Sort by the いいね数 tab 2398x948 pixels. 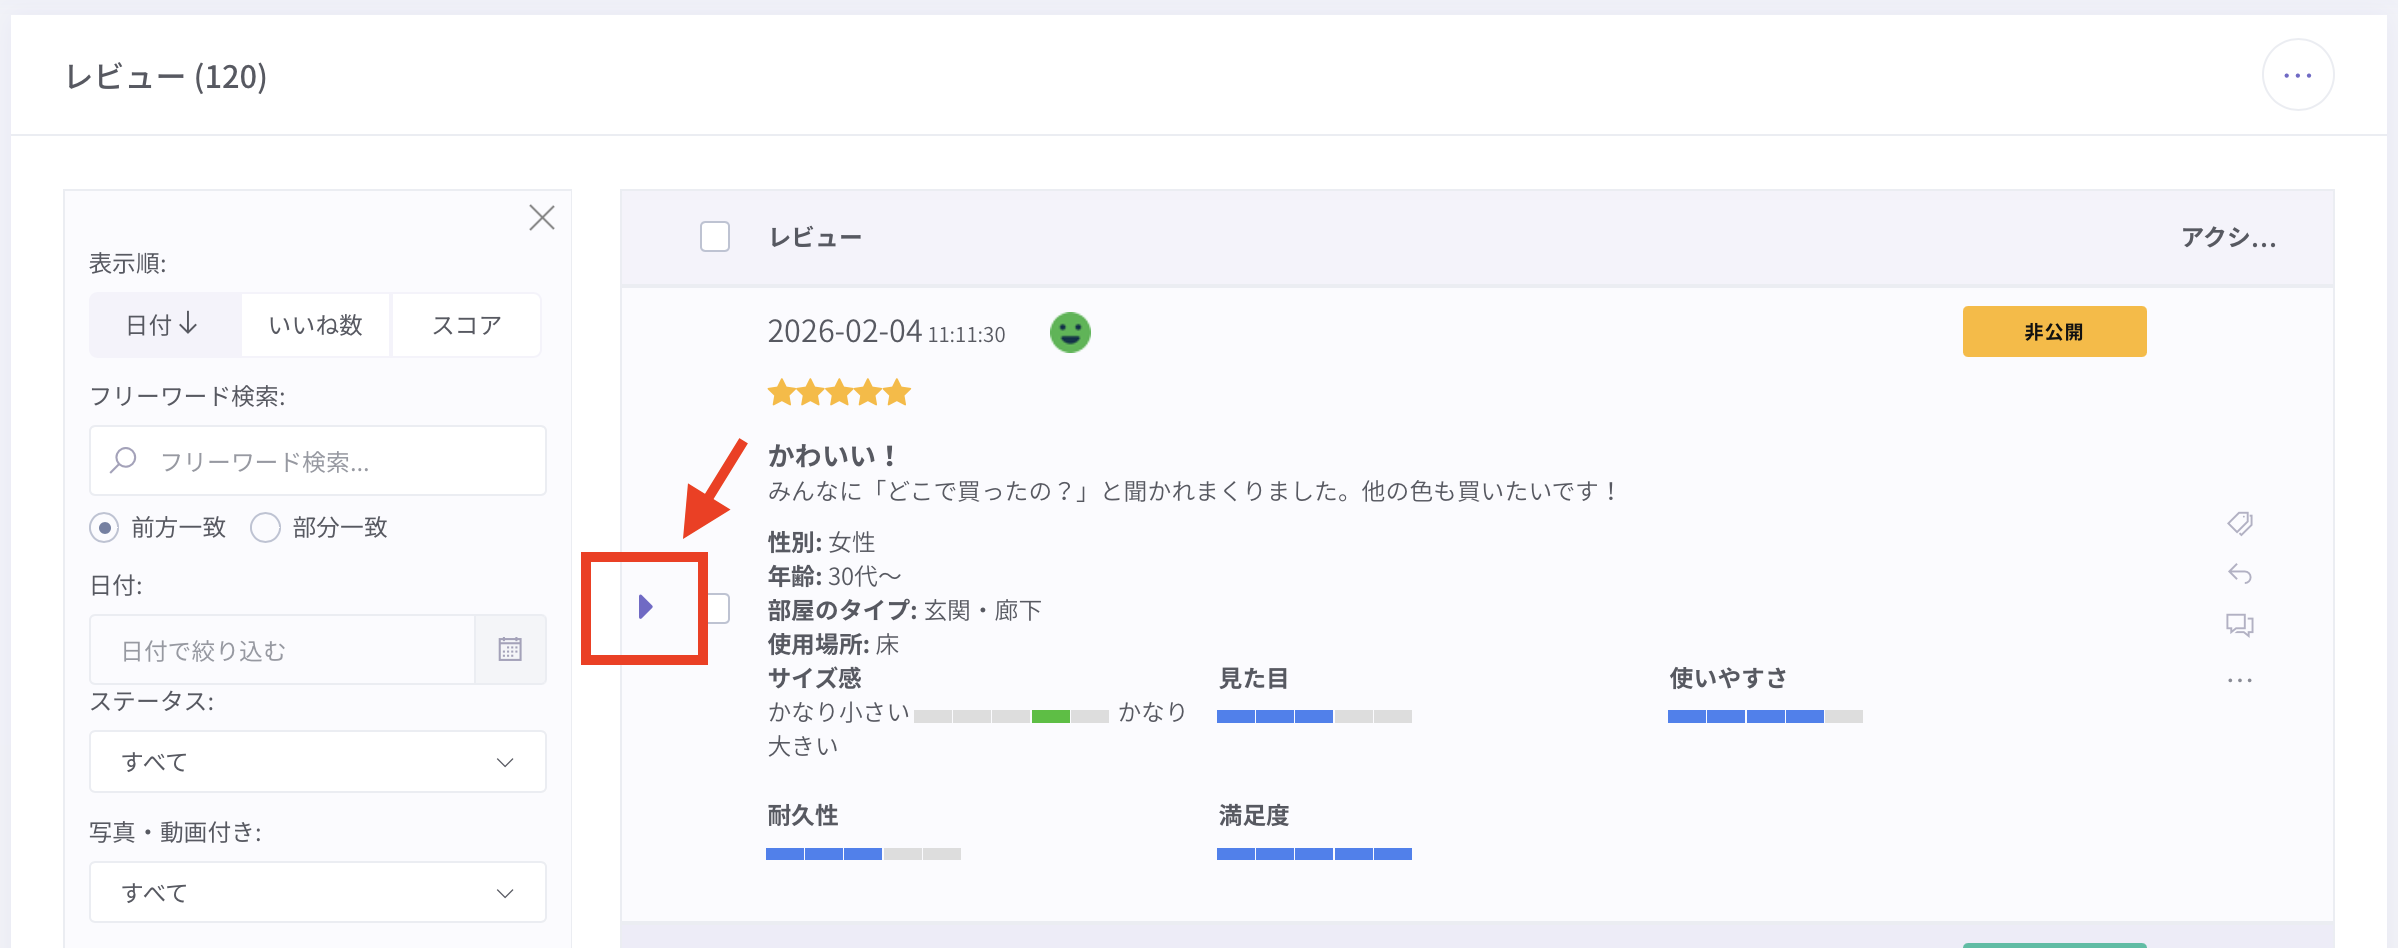(315, 325)
